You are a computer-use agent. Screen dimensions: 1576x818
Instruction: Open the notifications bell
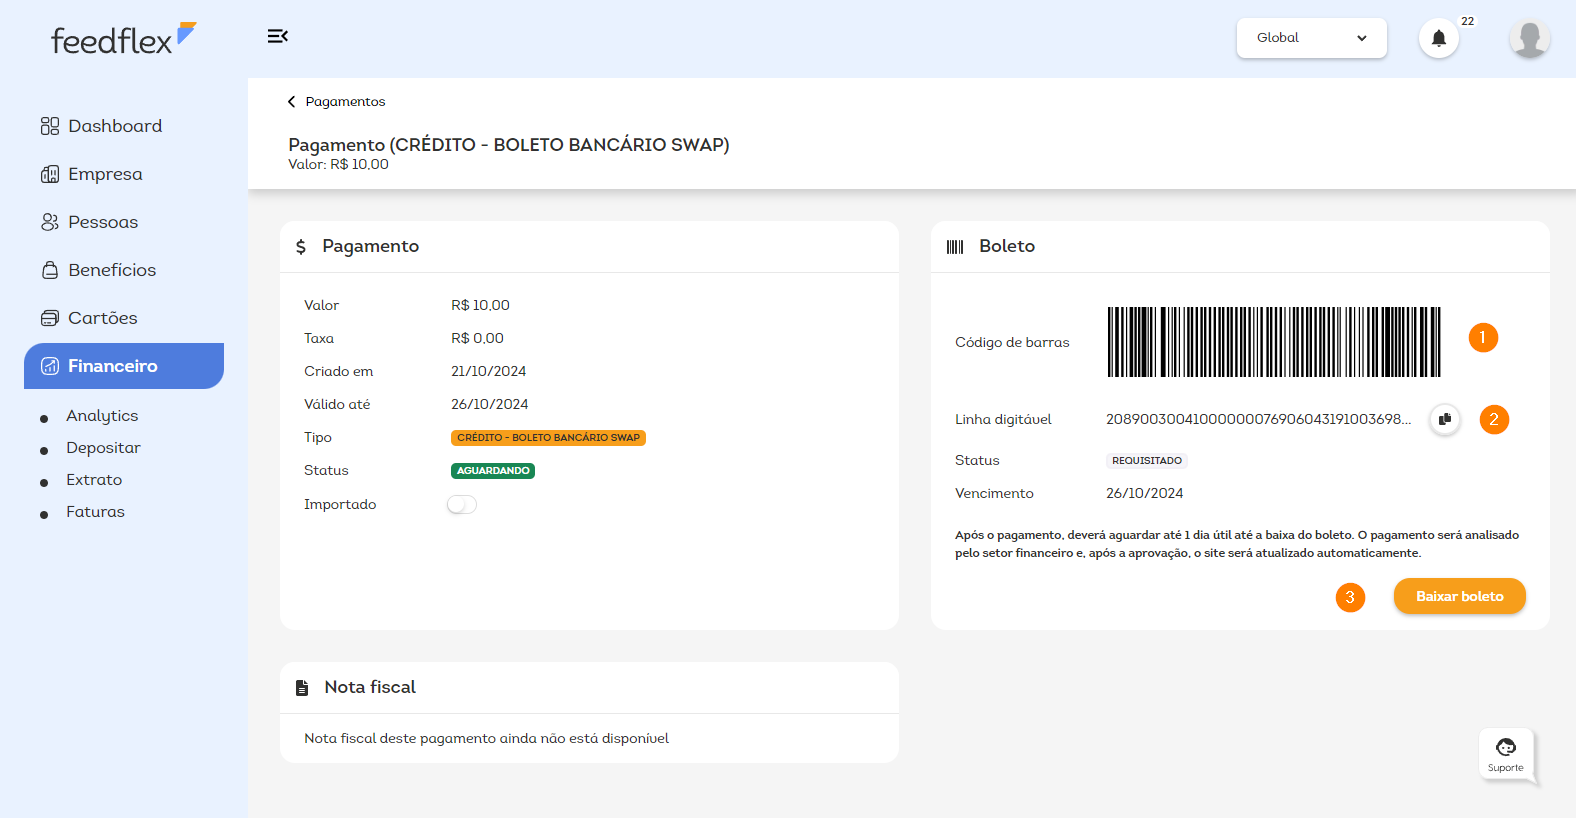1438,38
